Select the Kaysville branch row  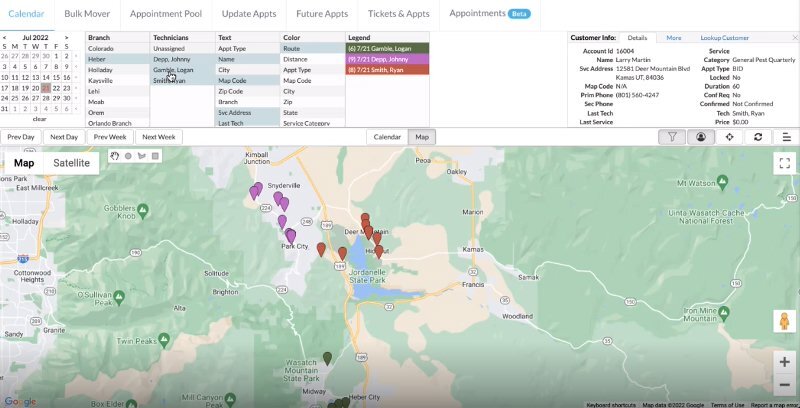[x=117, y=81]
